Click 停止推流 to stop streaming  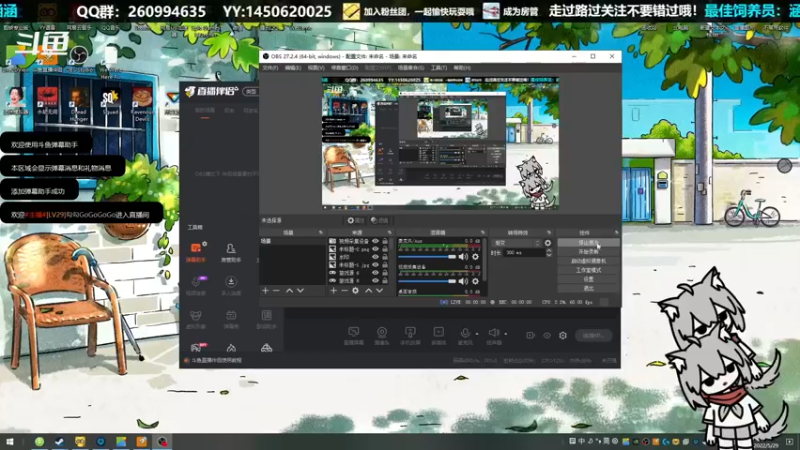tap(588, 243)
